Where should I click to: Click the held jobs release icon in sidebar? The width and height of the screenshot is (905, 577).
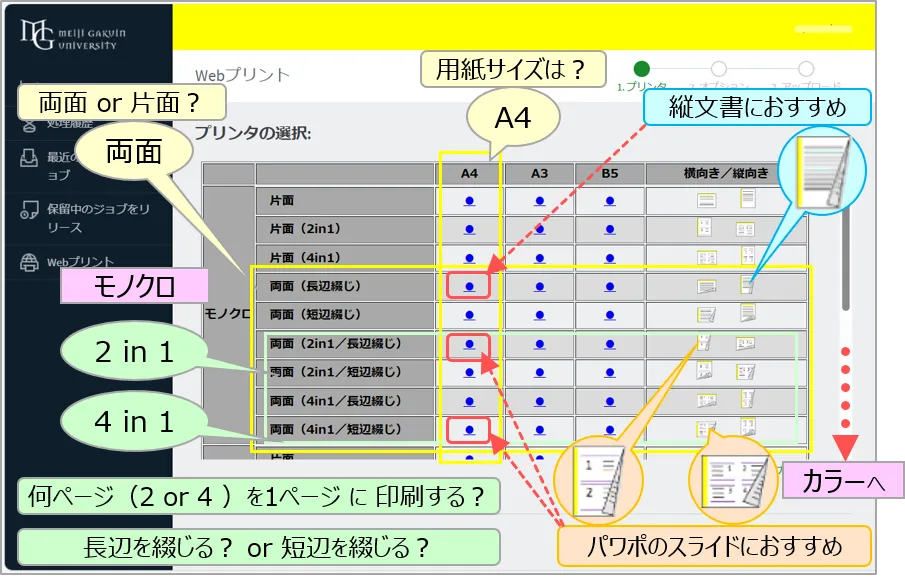pos(30,211)
